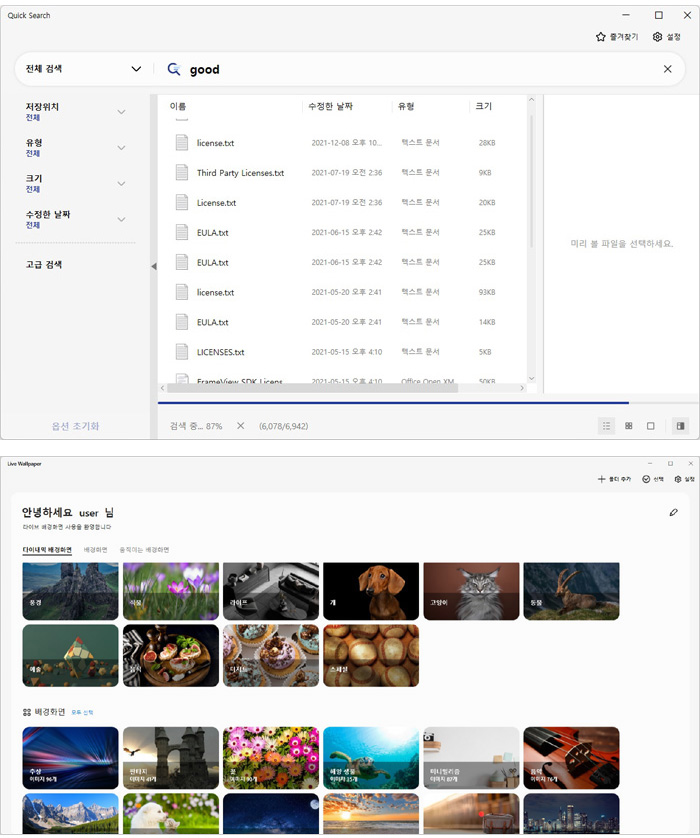The height and width of the screenshot is (838, 700).
Task: Switch results to detailed list view
Action: [x=606, y=426]
